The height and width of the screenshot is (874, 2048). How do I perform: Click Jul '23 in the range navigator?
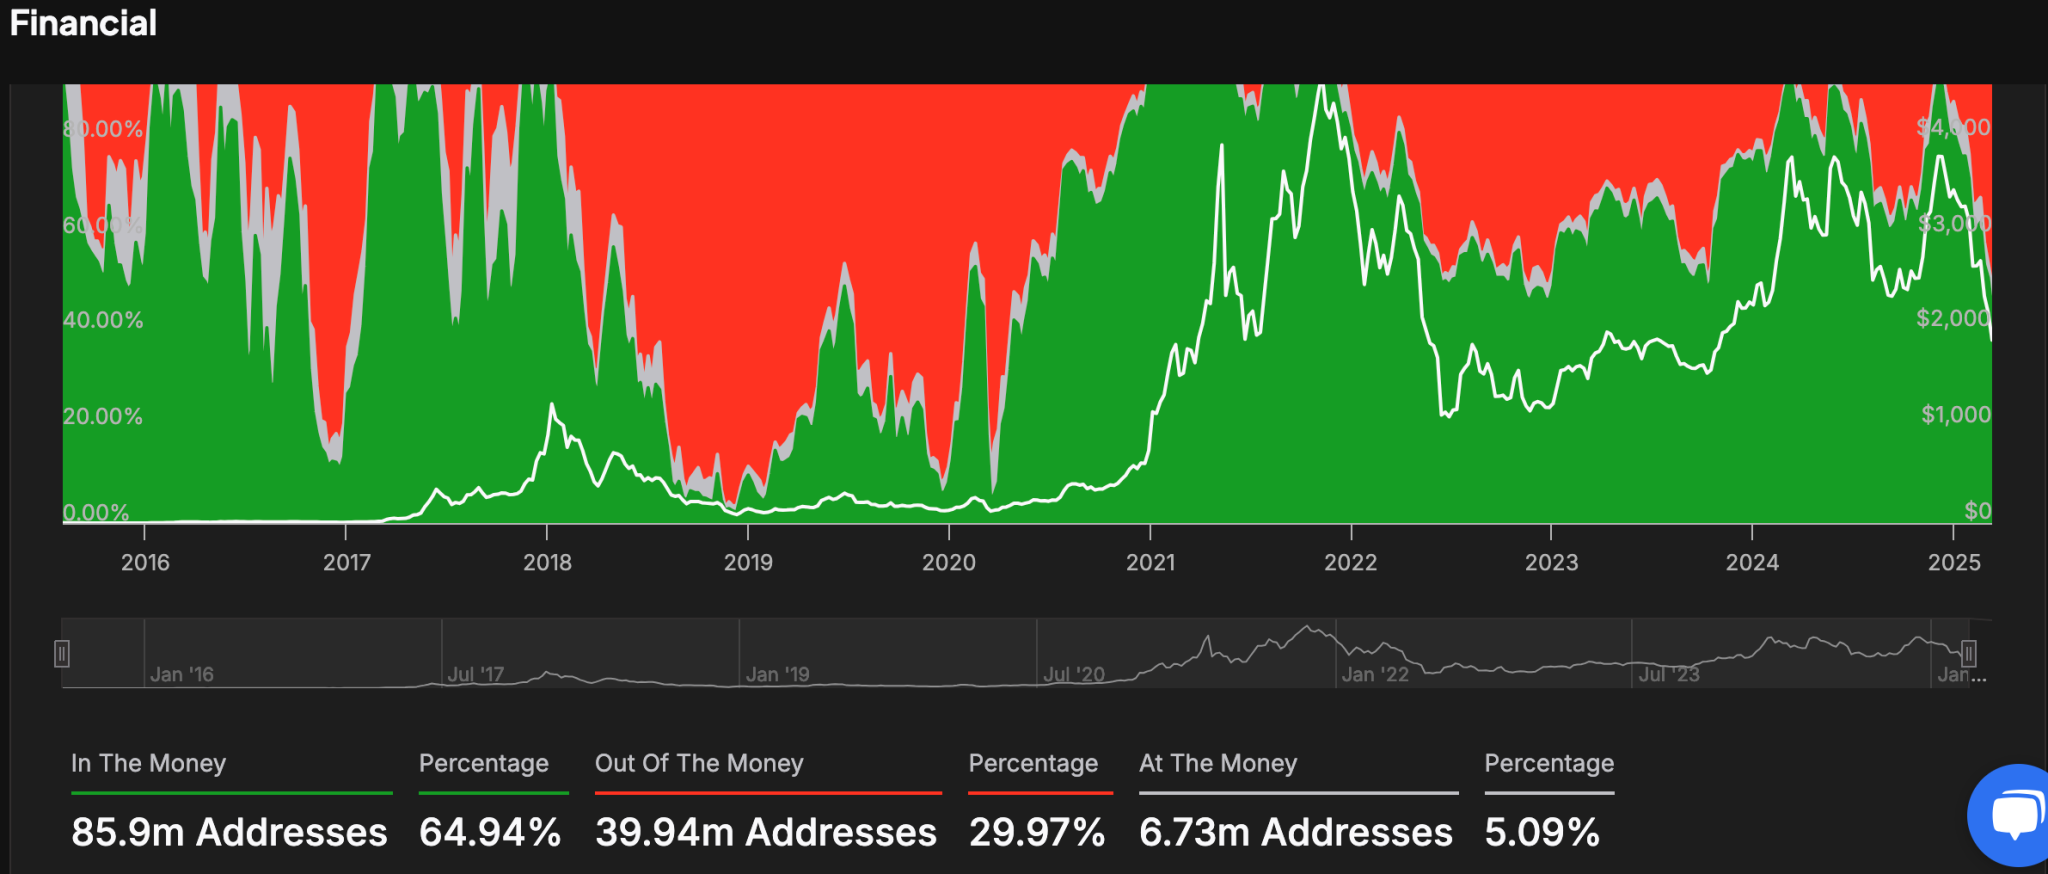pos(1669,674)
